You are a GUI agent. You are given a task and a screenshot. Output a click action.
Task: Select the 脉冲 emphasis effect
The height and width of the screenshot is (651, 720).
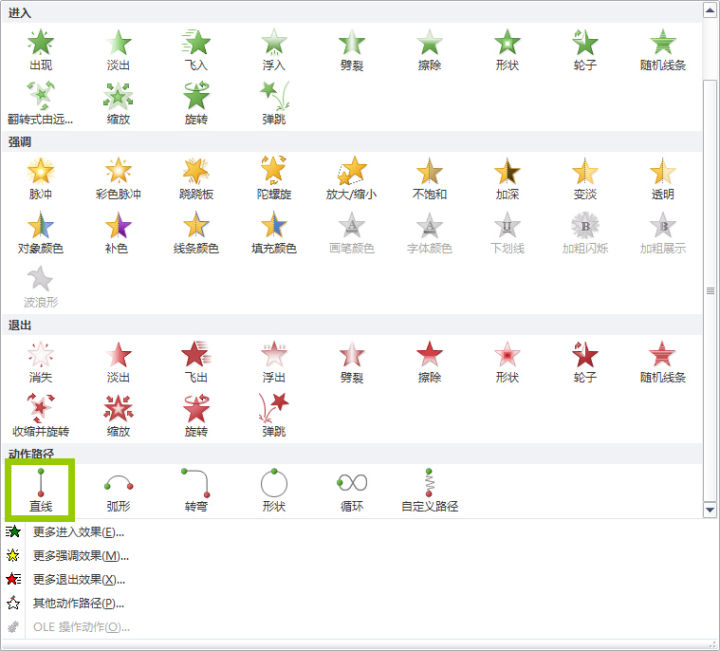40,179
